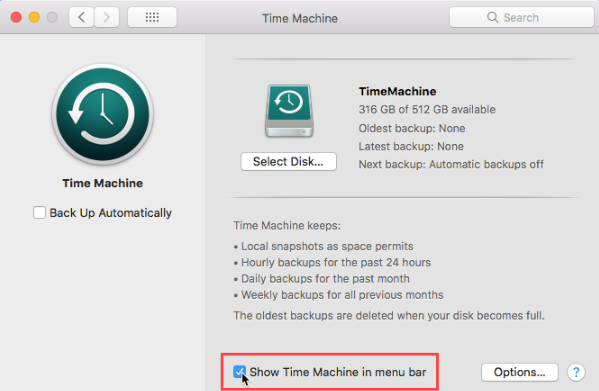
Task: Select the bold TimeMachine disk name
Action: pos(397,91)
